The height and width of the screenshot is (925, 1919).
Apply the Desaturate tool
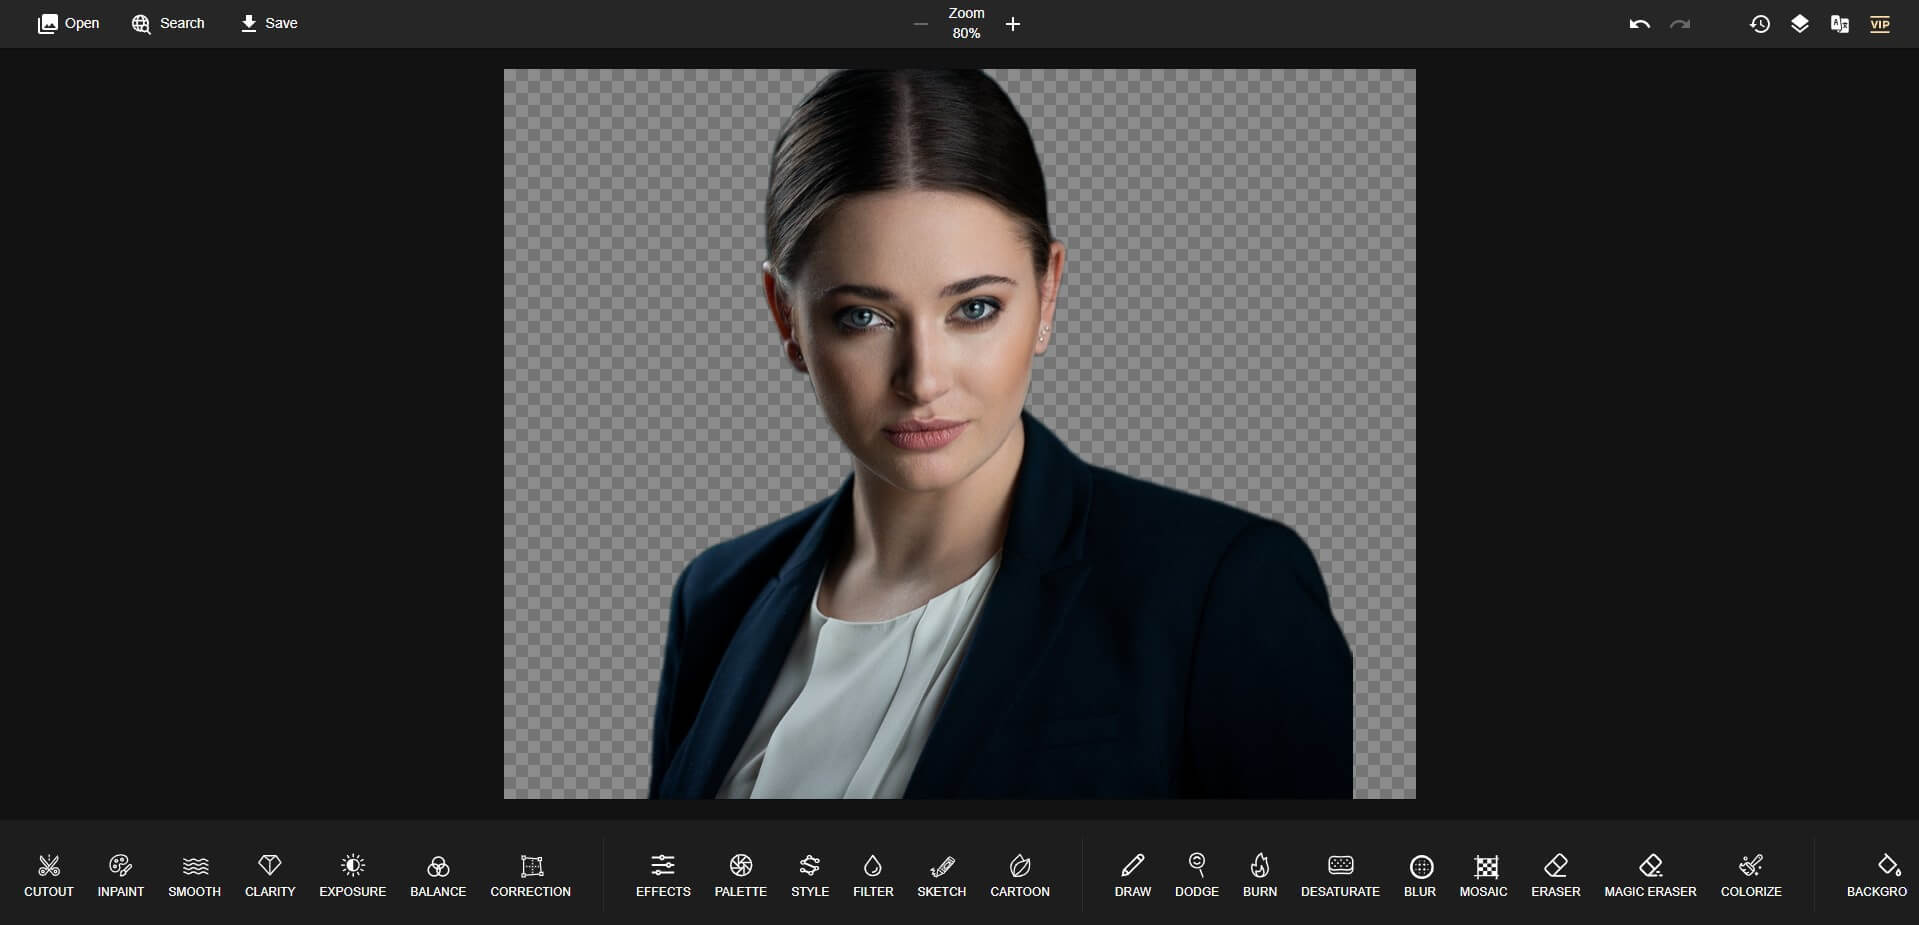pos(1340,875)
